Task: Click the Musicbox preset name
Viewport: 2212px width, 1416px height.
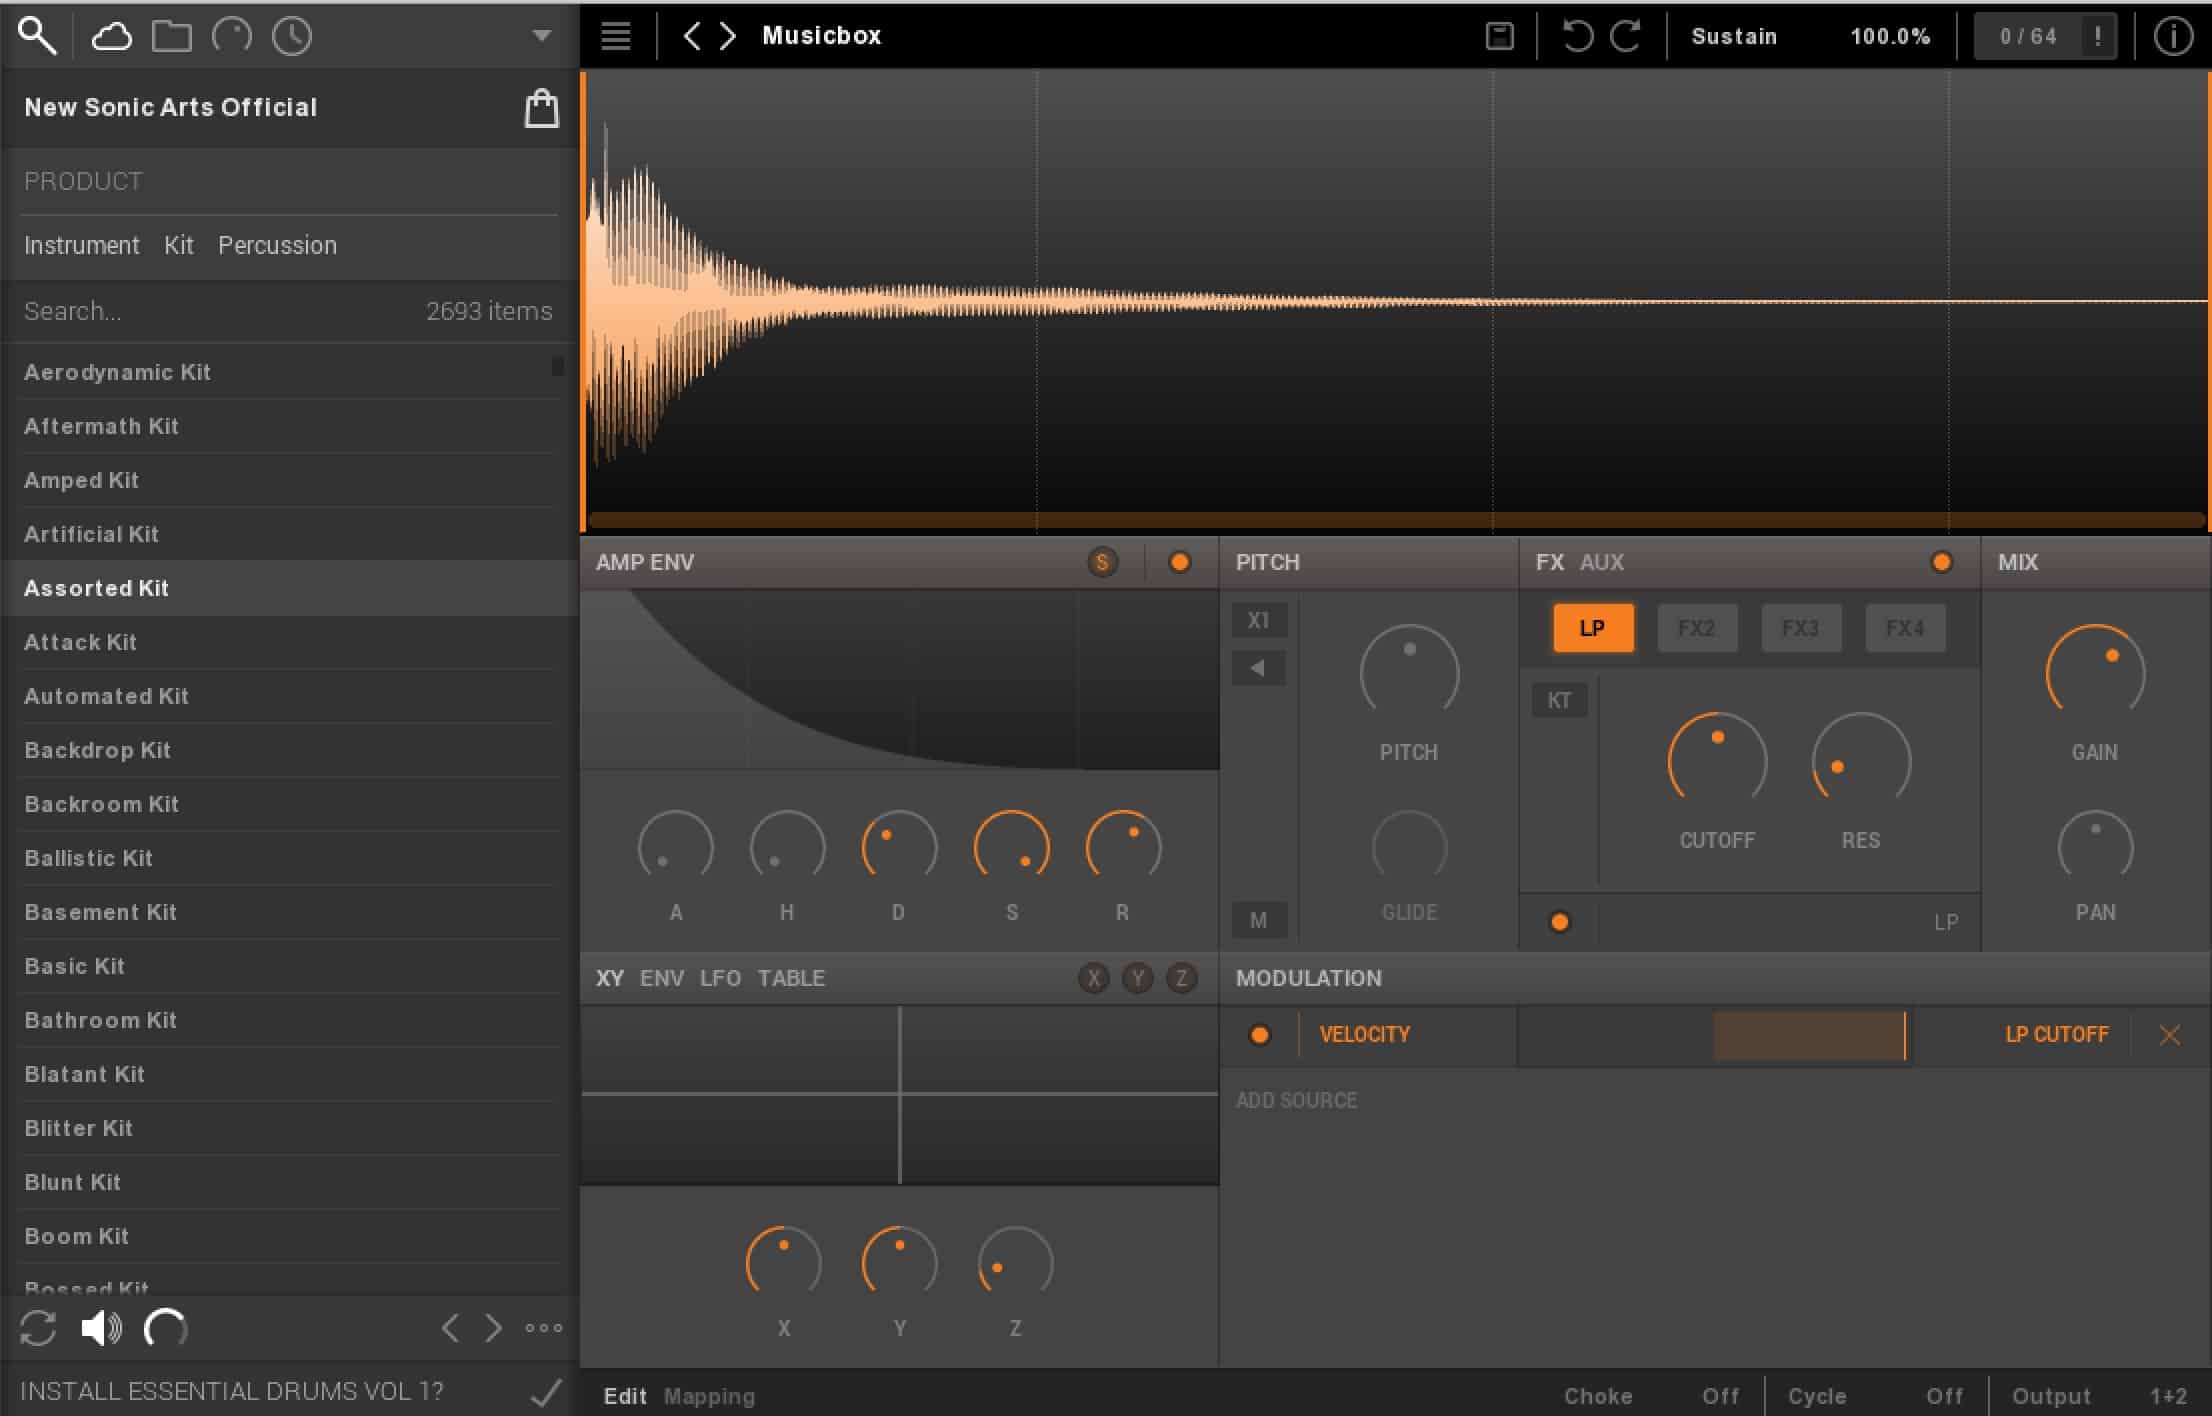Action: click(821, 36)
